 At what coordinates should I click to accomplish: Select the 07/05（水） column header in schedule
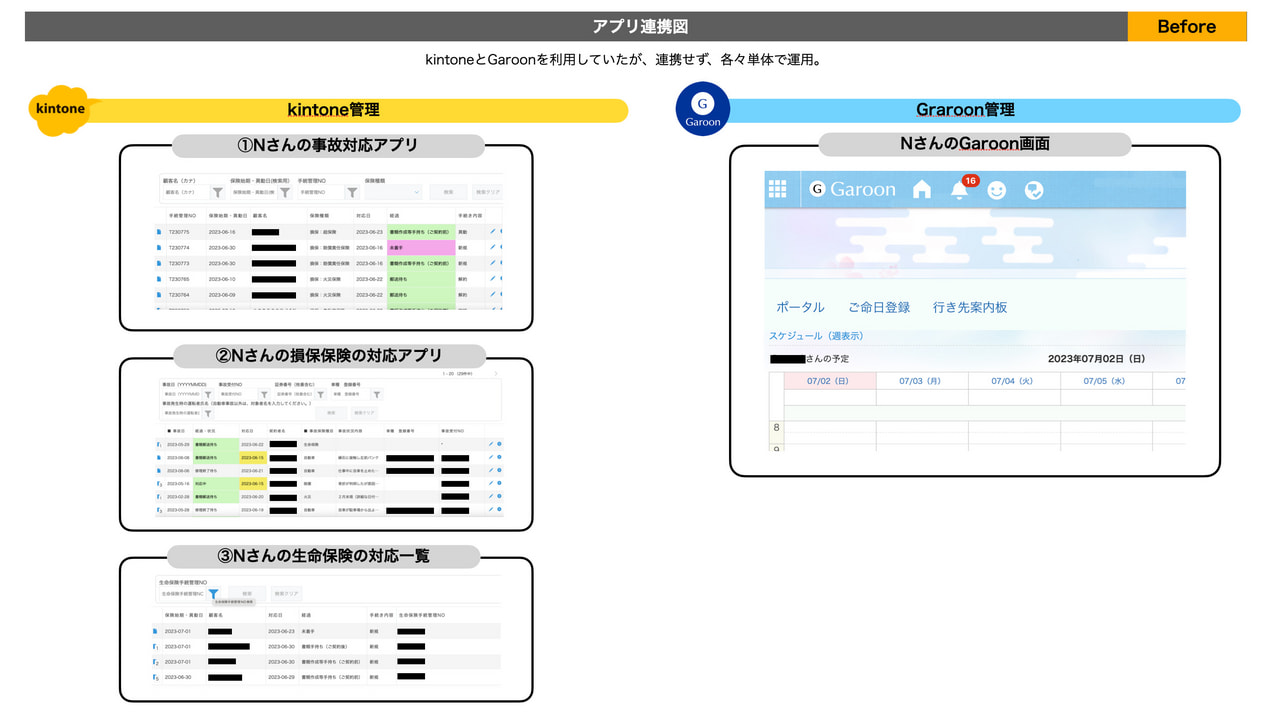[x=1106, y=381]
